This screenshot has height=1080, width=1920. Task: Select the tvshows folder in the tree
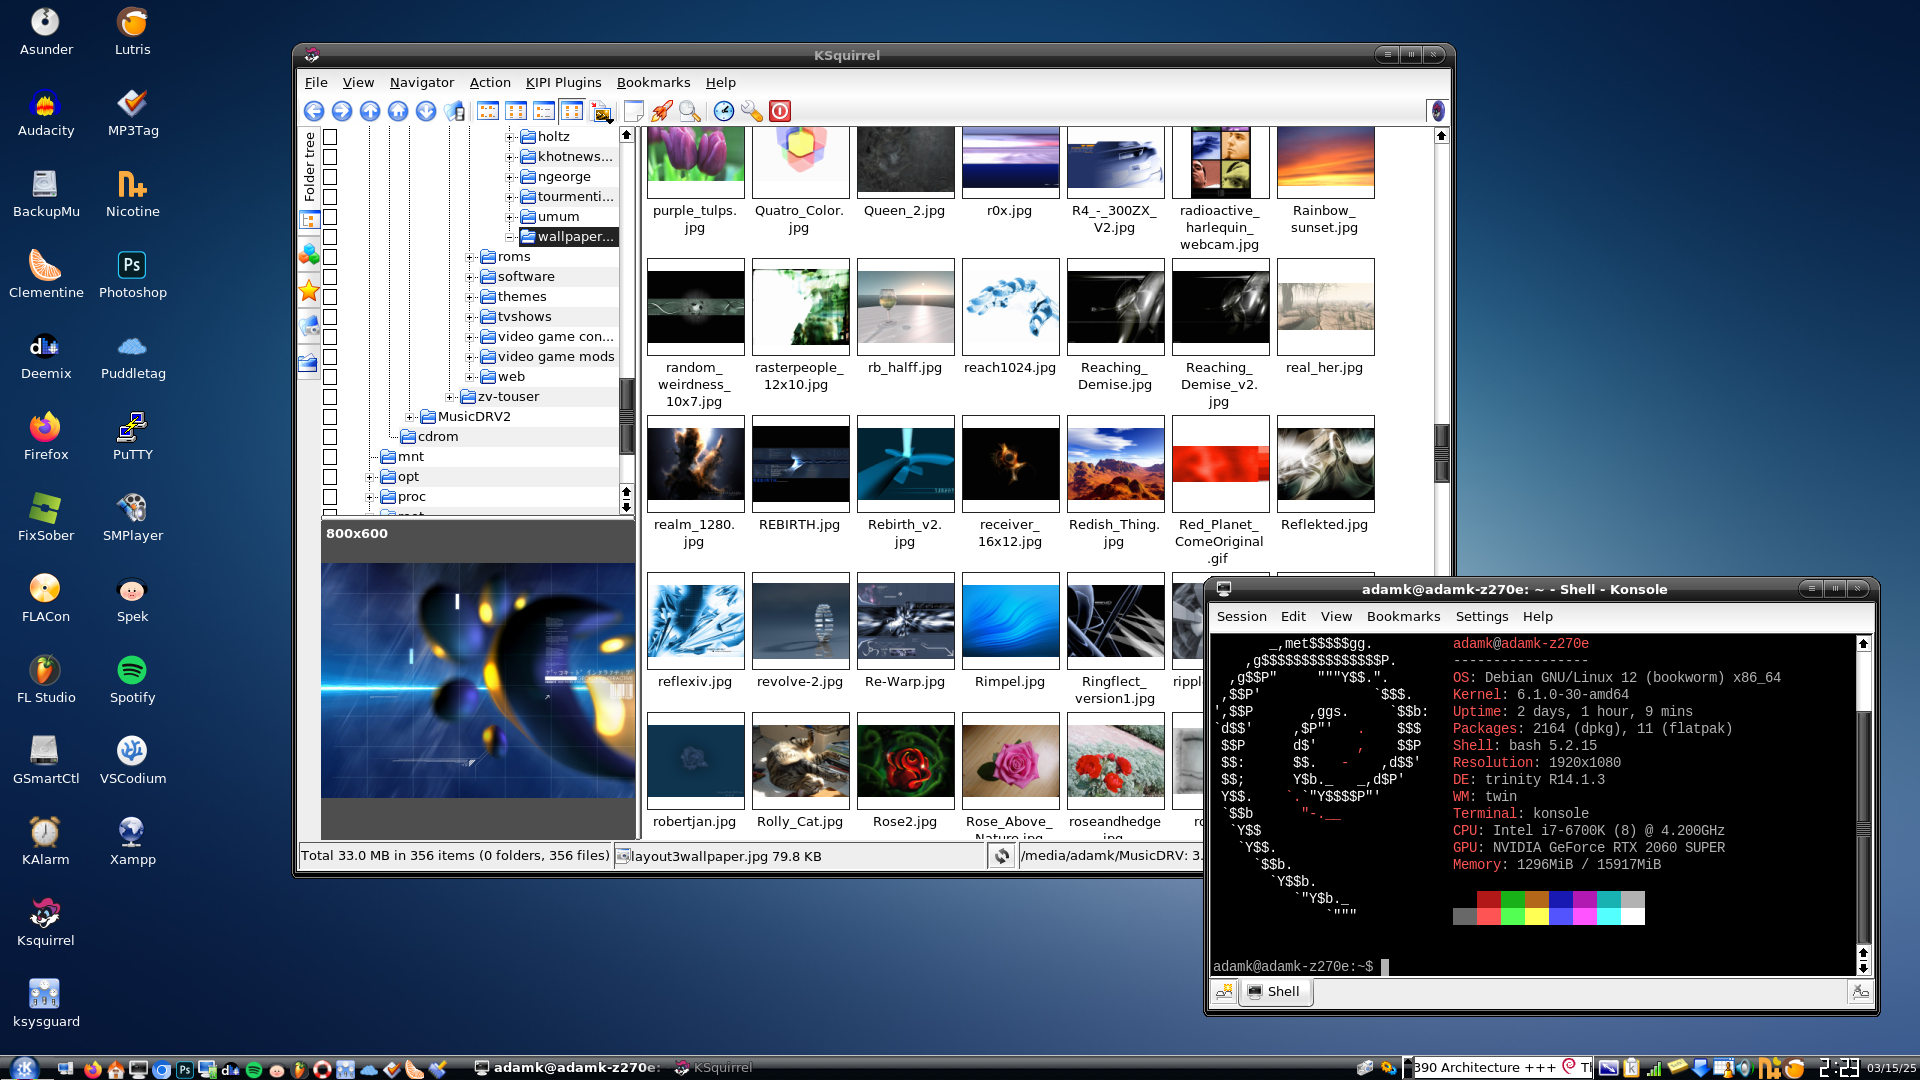pos(524,317)
